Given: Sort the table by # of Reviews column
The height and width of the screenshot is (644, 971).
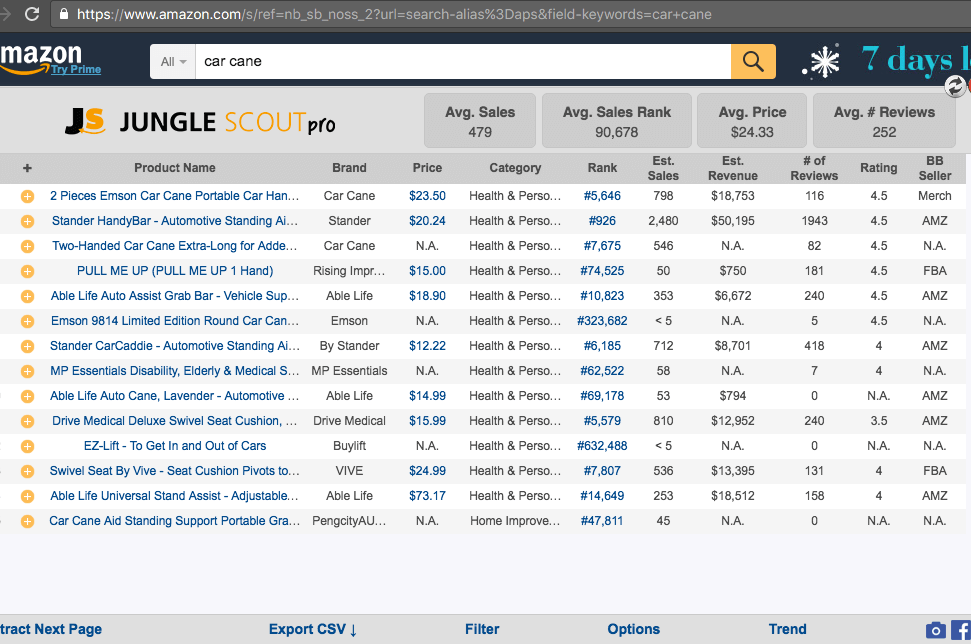Looking at the screenshot, I should click(814, 168).
